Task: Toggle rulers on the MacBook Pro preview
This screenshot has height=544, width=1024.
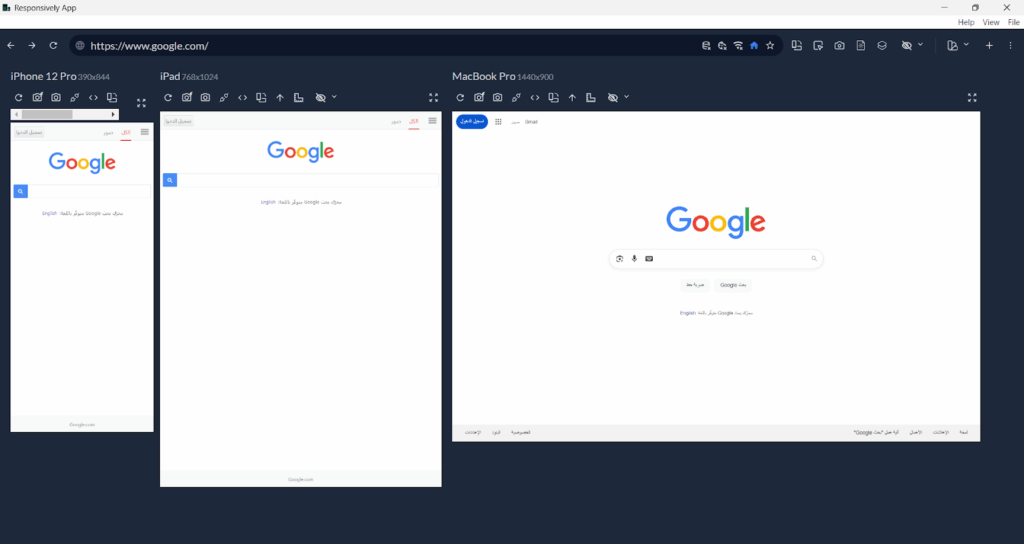Action: (590, 97)
